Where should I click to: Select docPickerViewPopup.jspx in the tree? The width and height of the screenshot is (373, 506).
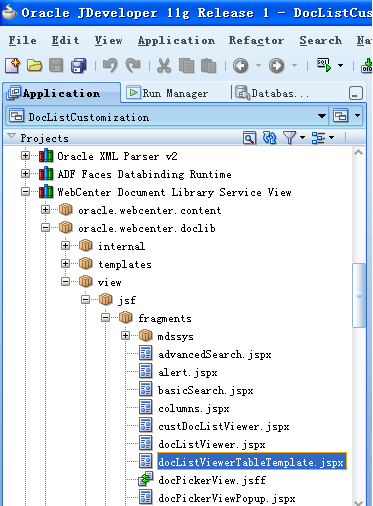[227, 498]
